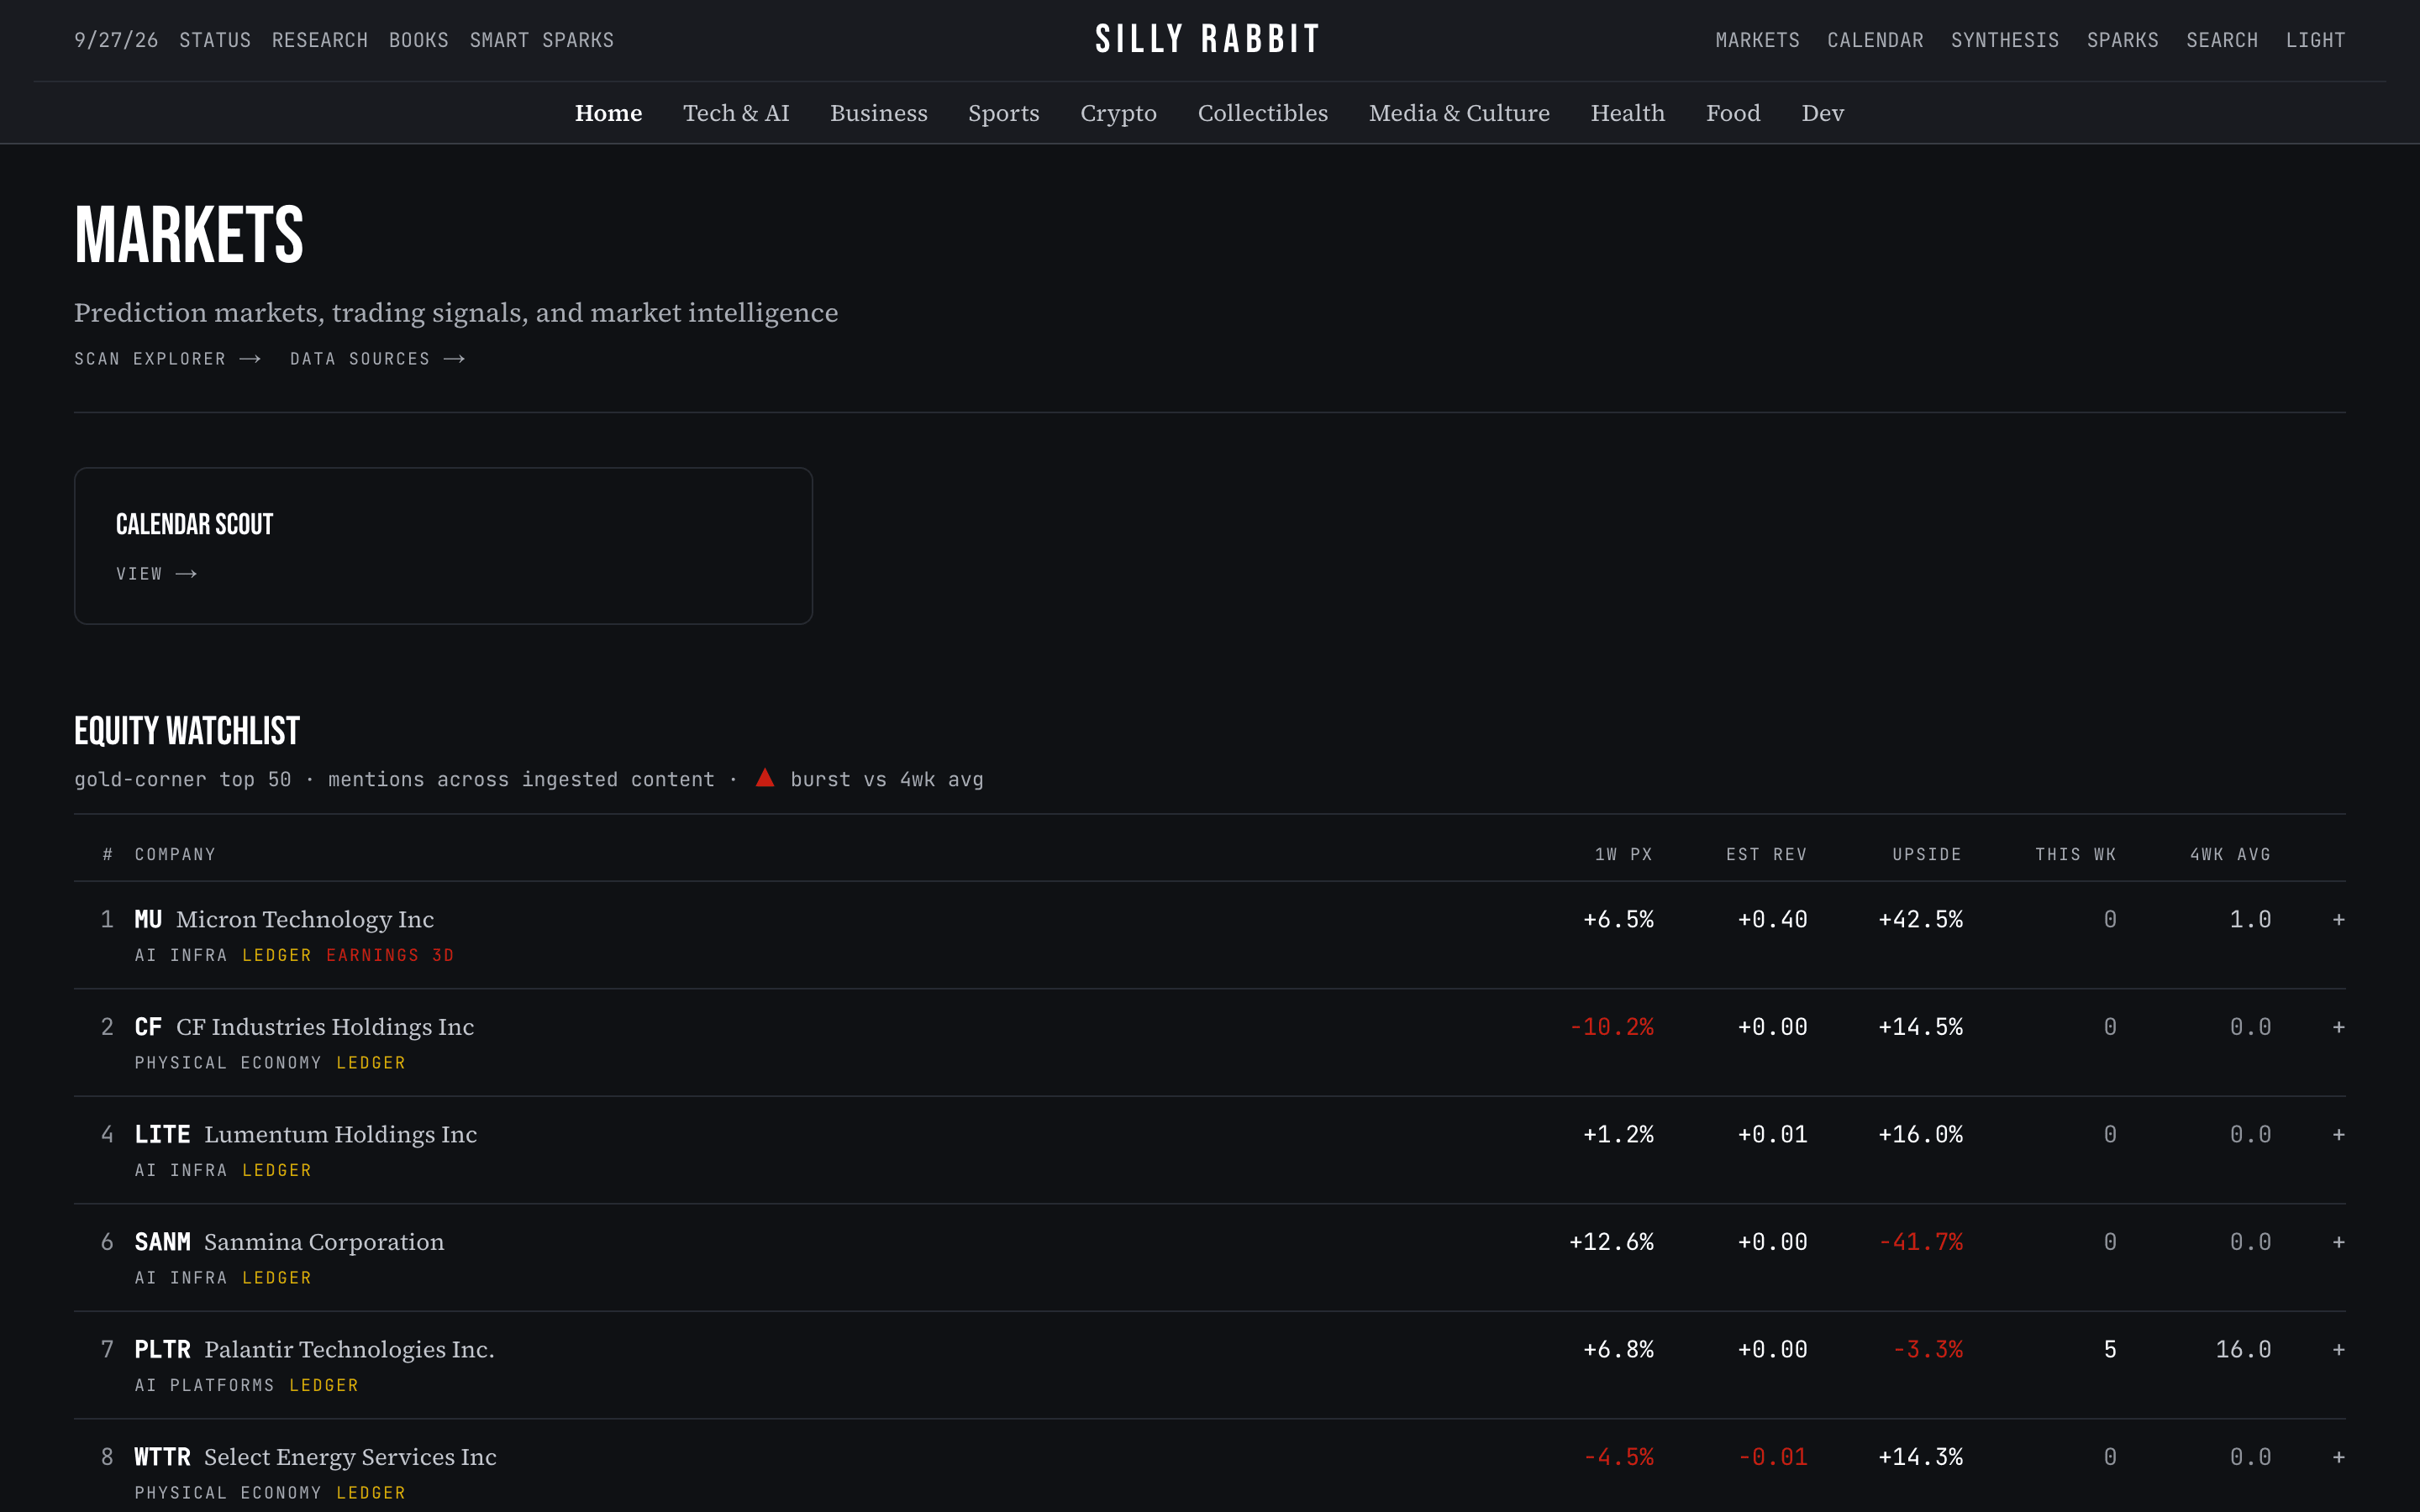Go to SPARKS in top-right nav
This screenshot has height=1512, width=2420.
(2122, 40)
